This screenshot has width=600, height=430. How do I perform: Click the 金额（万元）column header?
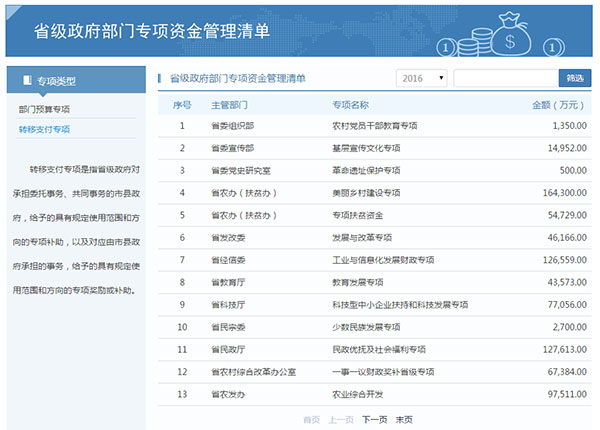558,104
